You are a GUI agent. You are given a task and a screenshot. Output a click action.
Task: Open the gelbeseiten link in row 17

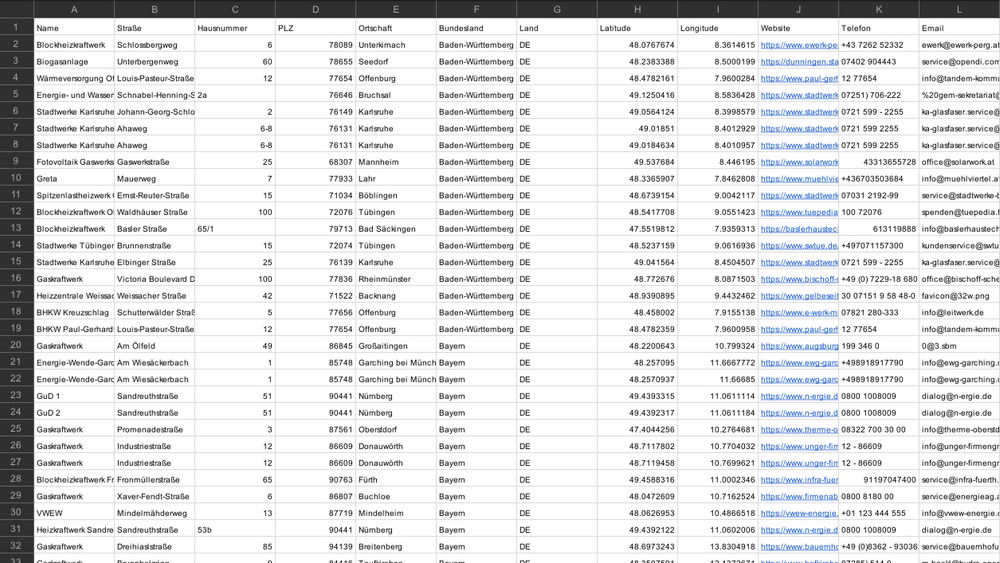click(799, 296)
